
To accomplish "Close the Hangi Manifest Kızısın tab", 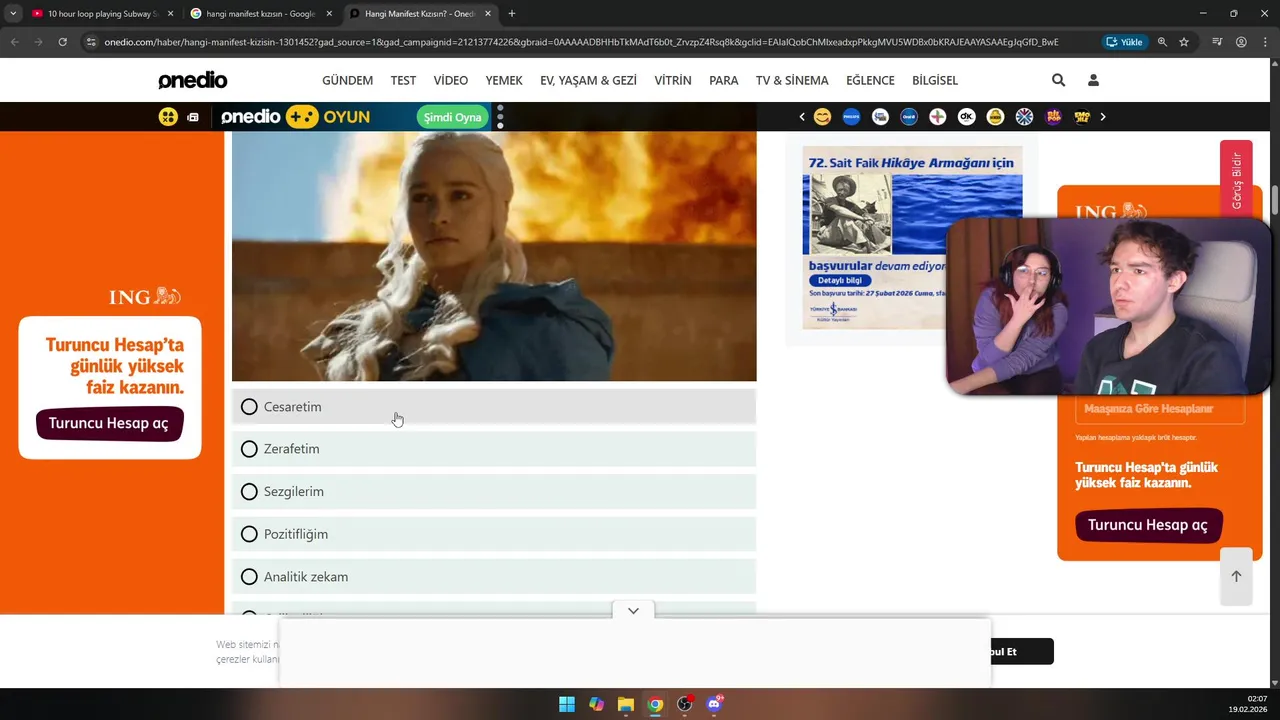I will click(488, 14).
